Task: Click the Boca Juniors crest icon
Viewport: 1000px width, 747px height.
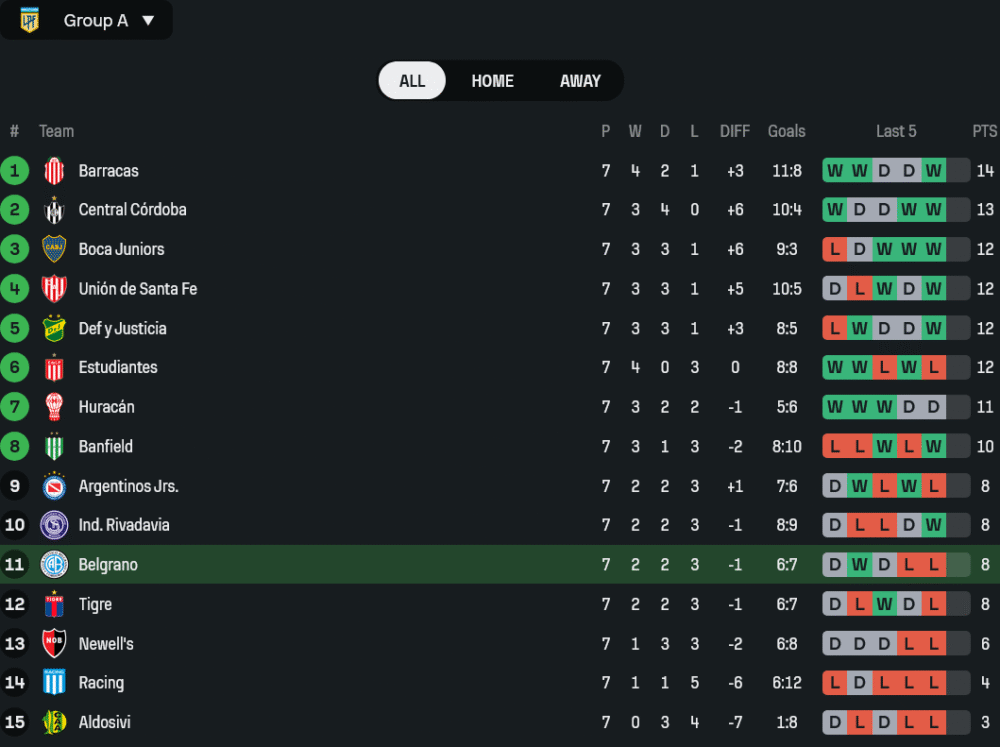Action: tap(54, 249)
